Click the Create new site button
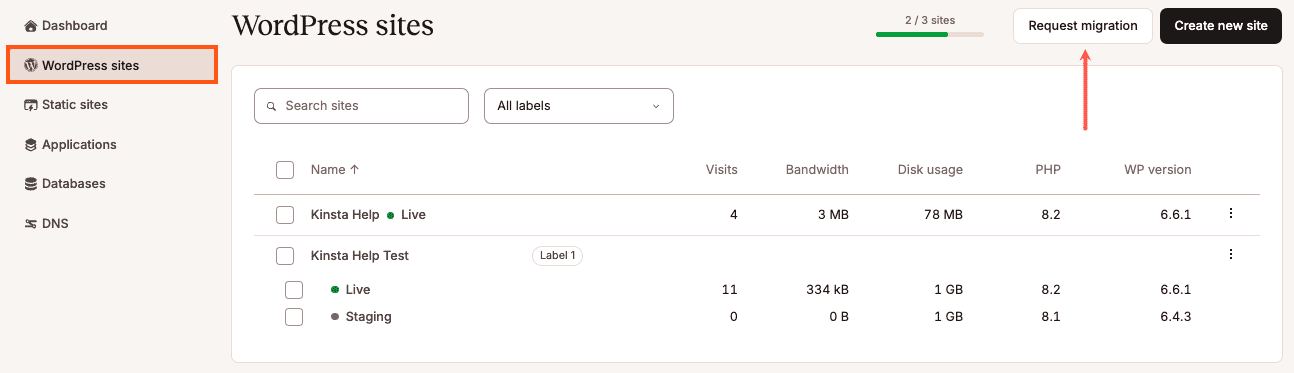This screenshot has width=1294, height=373. (x=1221, y=26)
